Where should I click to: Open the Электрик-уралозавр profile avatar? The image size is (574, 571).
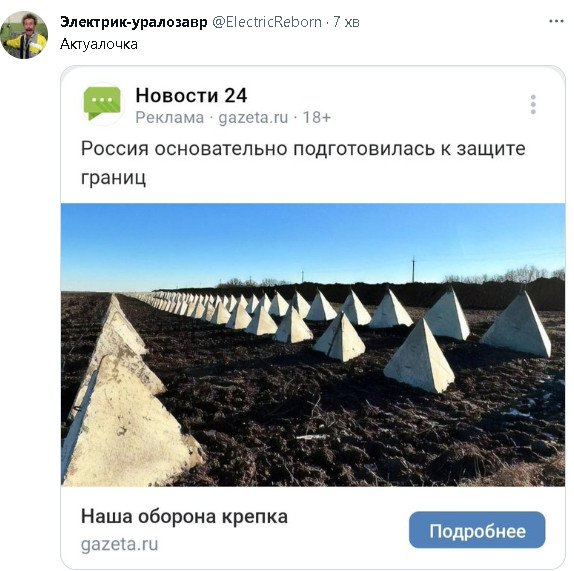[x=24, y=35]
